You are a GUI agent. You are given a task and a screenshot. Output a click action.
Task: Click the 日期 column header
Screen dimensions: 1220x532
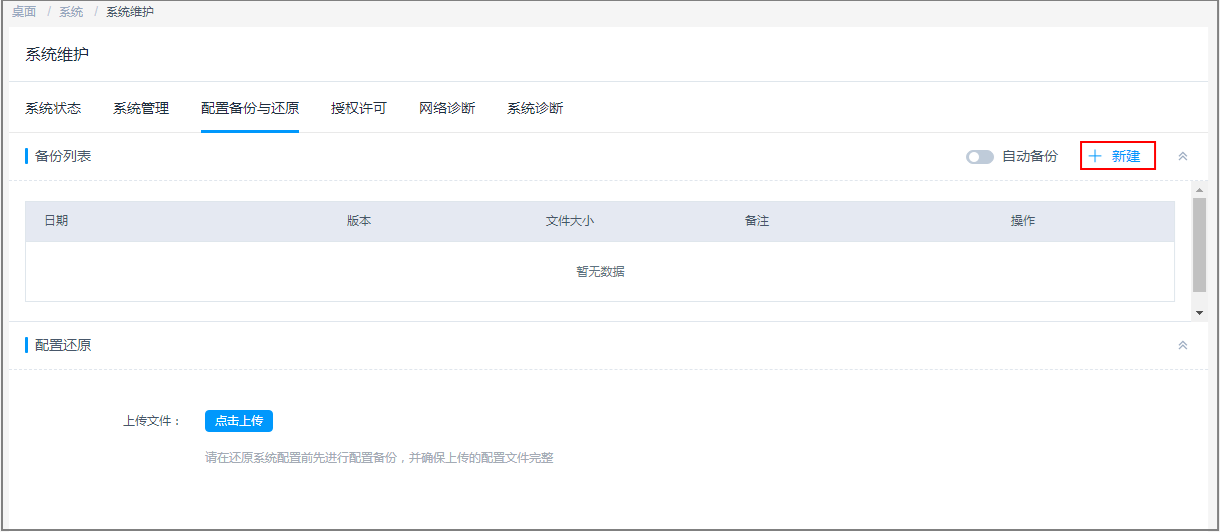(x=56, y=221)
